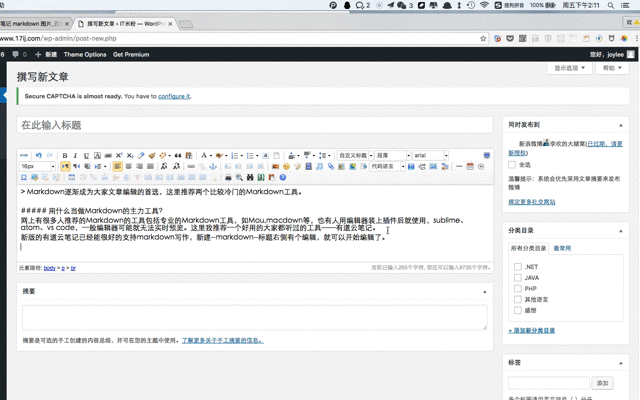Viewport: 640px width, 400px height.
Task: Apply underline formatting
Action: [x=86, y=156]
